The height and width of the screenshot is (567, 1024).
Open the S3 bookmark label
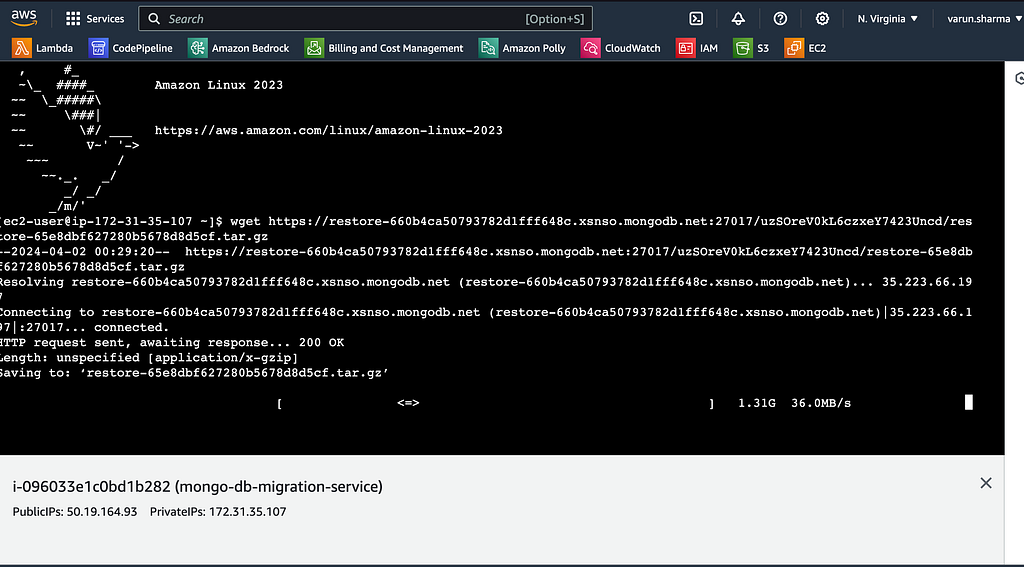(763, 48)
